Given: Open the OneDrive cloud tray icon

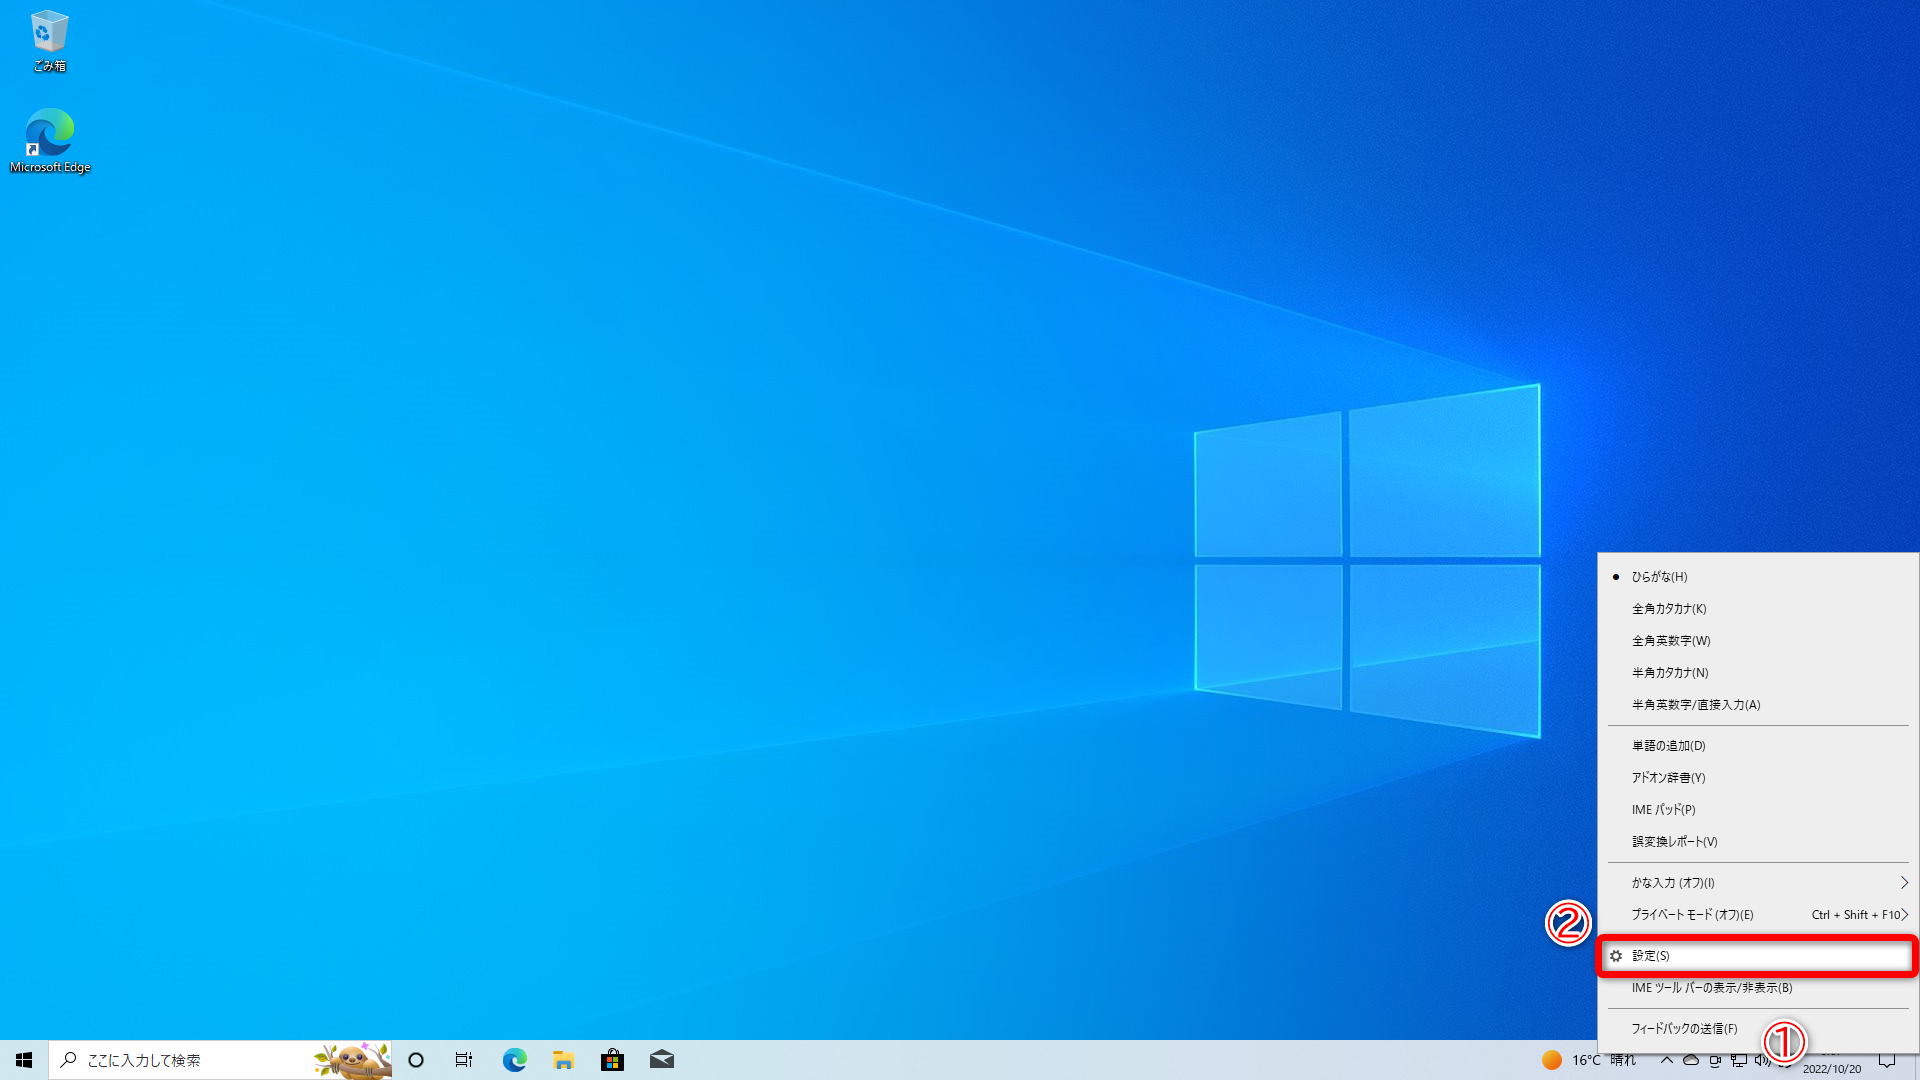Looking at the screenshot, I should tap(1691, 1060).
